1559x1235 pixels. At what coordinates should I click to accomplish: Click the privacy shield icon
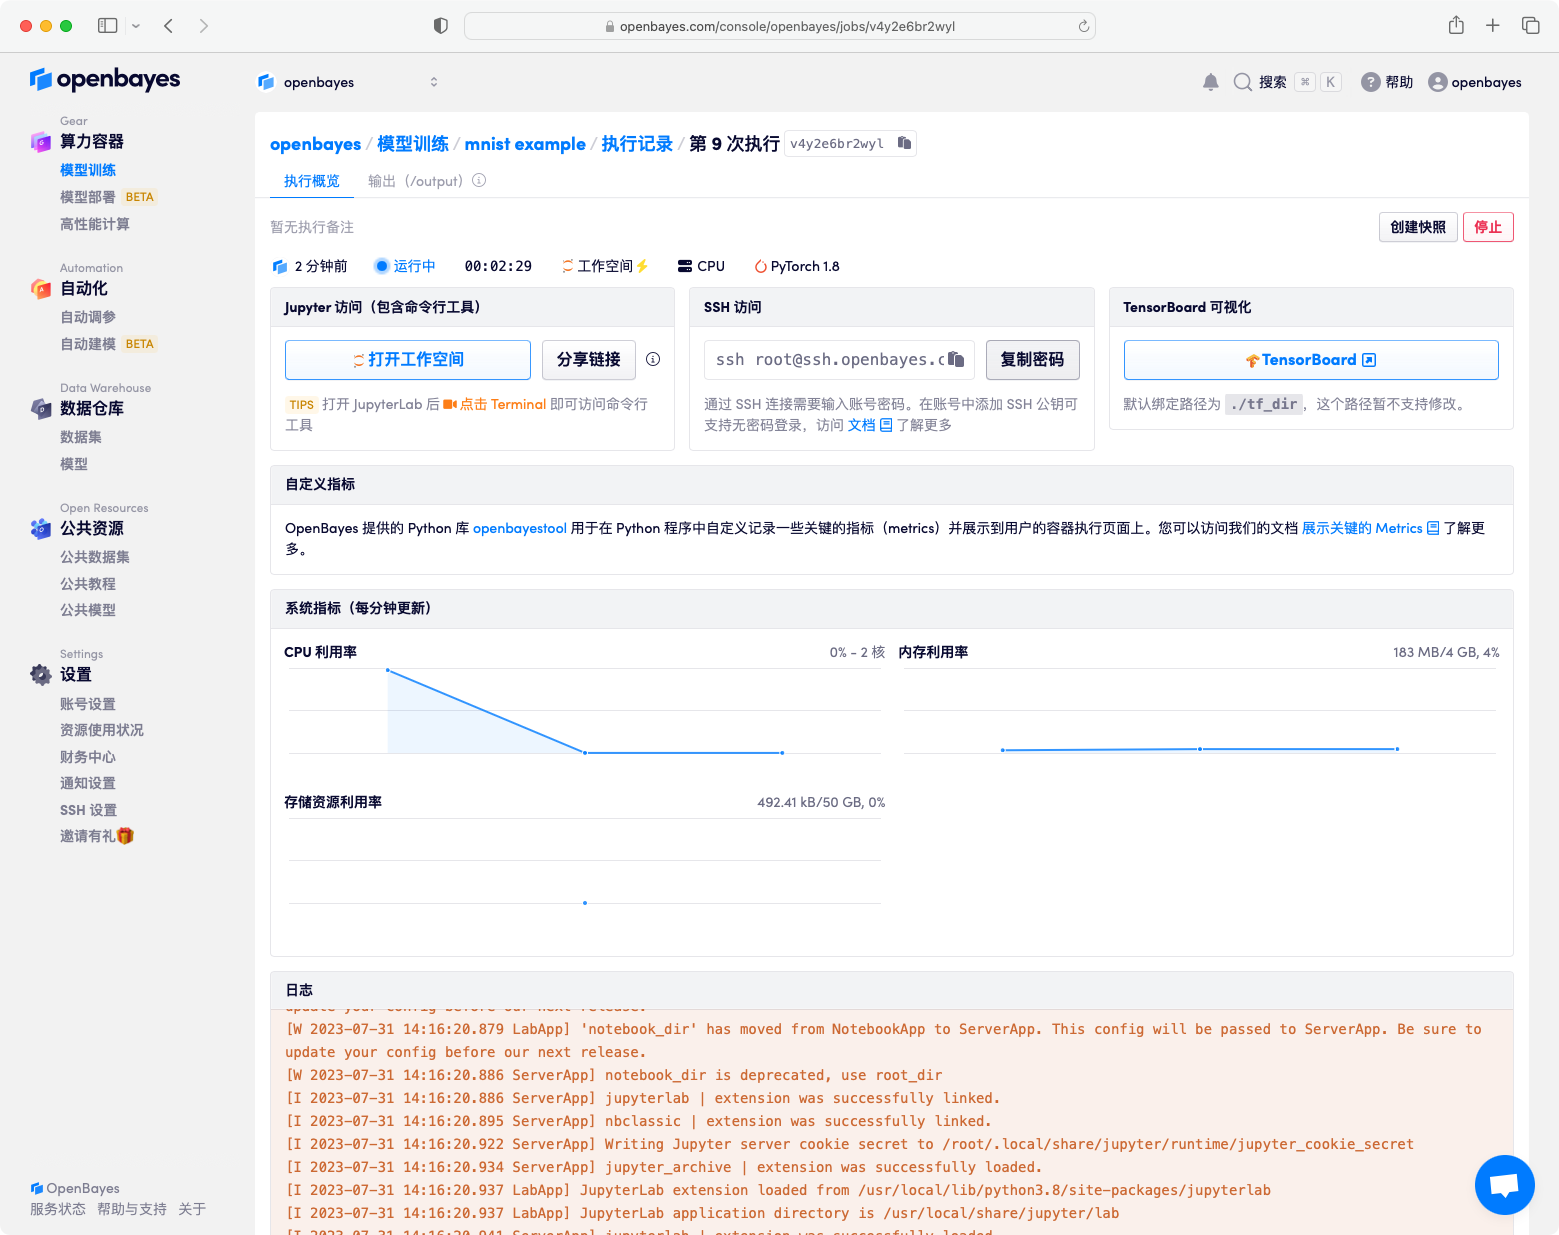[440, 26]
